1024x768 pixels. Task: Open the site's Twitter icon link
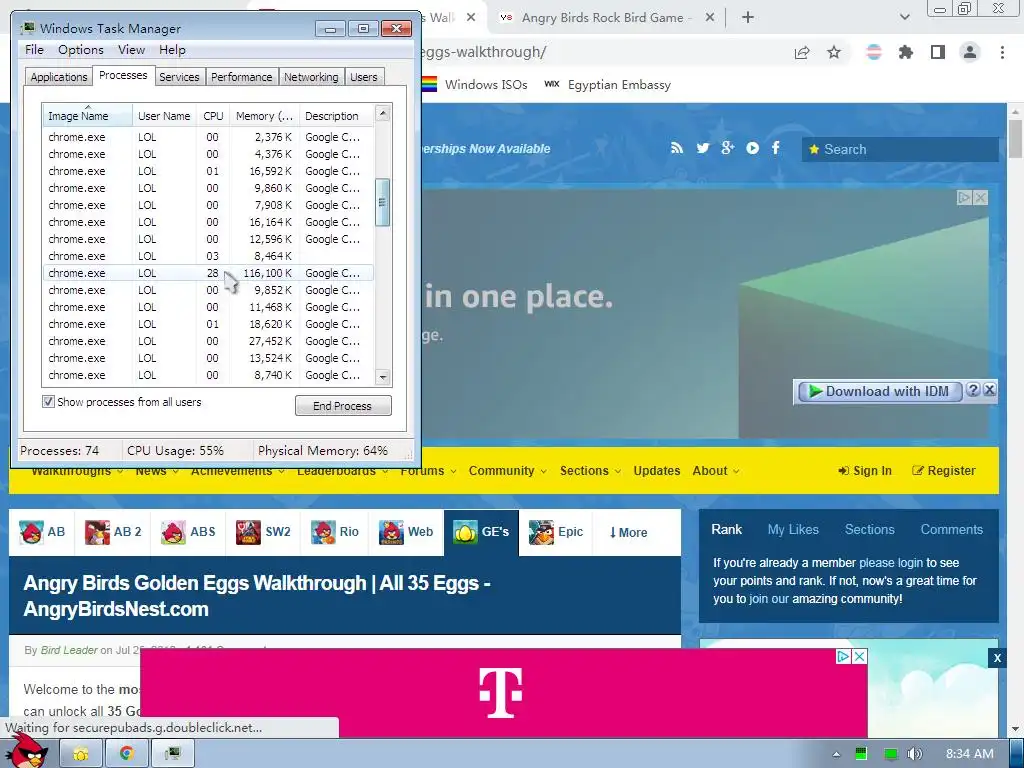coord(703,148)
